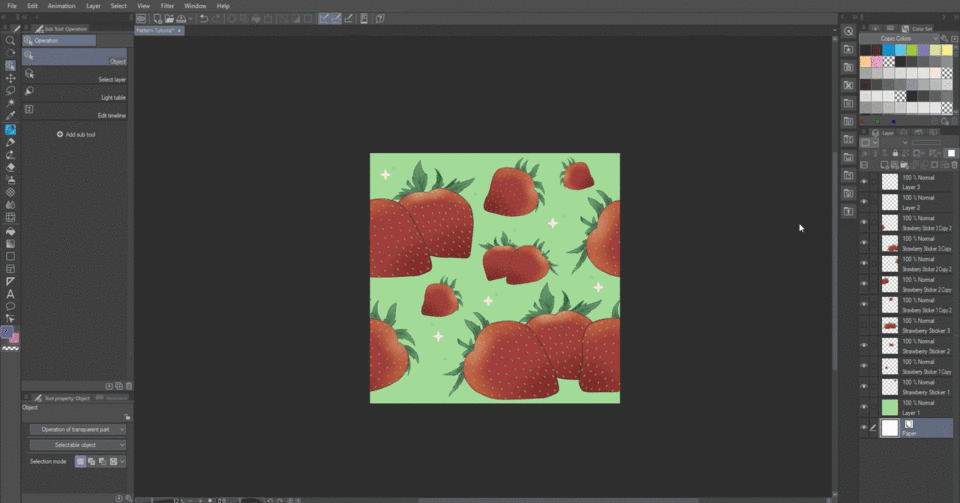Choose the Light table sub tool
The width and height of the screenshot is (960, 503).
point(75,92)
